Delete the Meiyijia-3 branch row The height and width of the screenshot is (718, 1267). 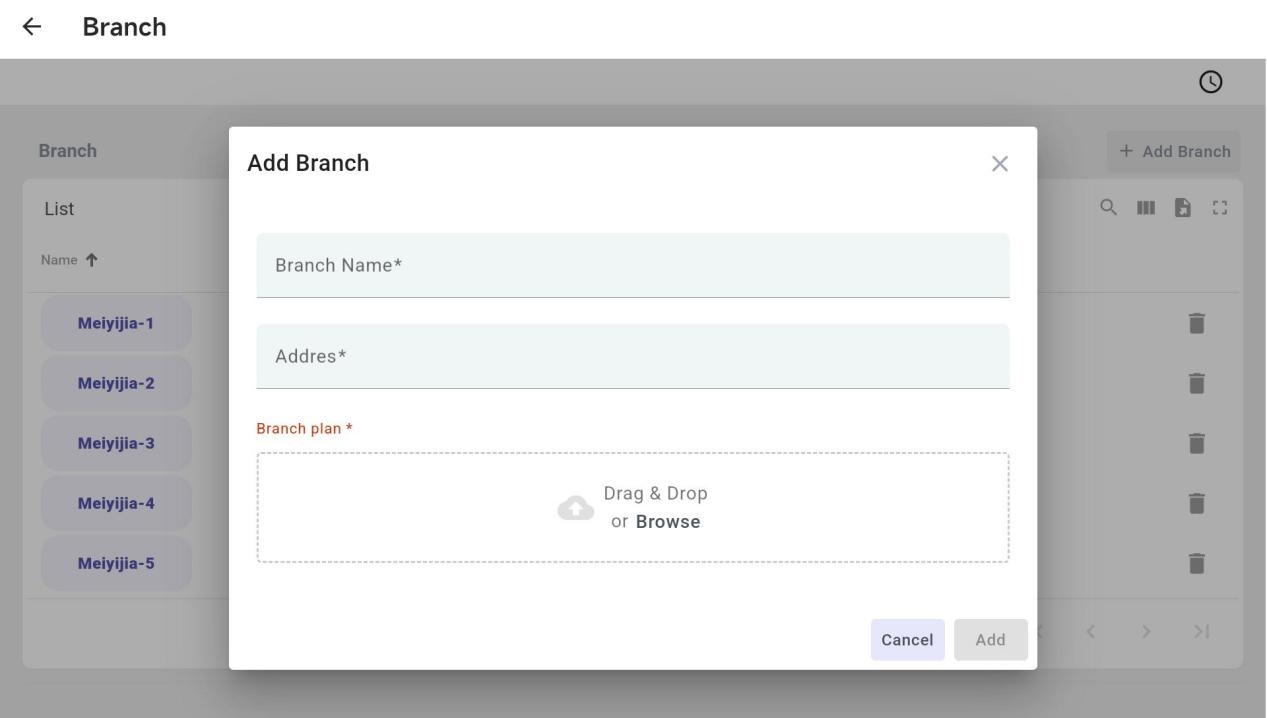click(x=1196, y=443)
